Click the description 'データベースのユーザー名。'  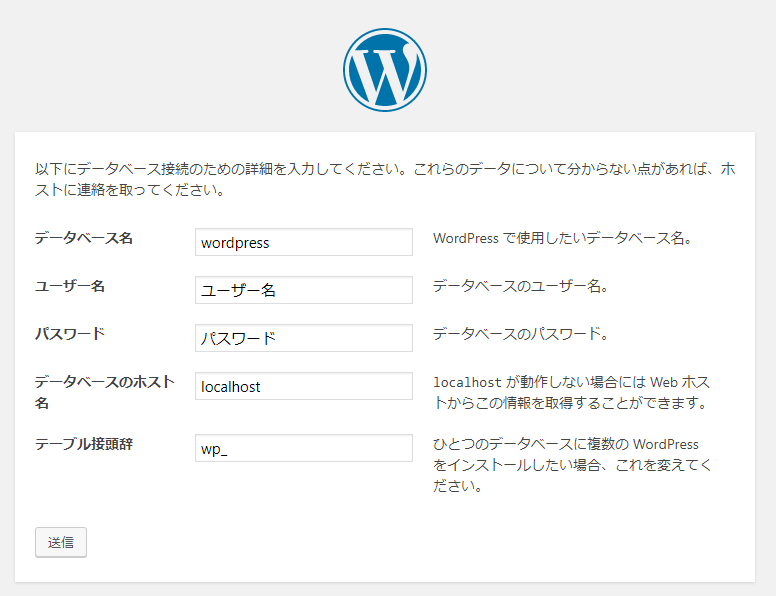tap(521, 286)
